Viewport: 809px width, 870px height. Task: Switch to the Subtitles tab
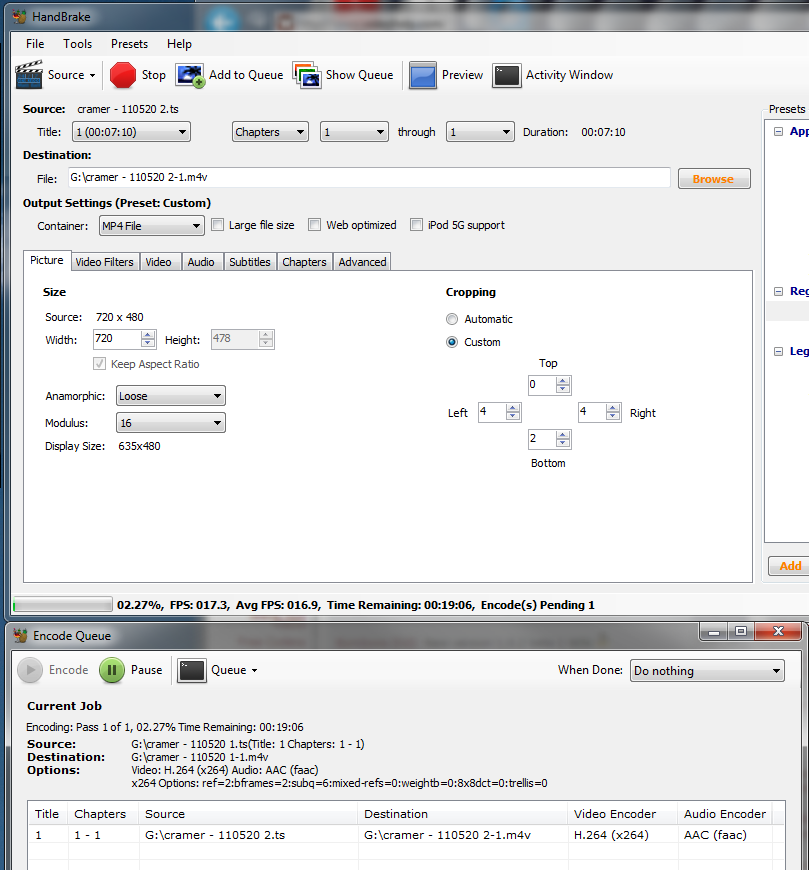coord(250,262)
